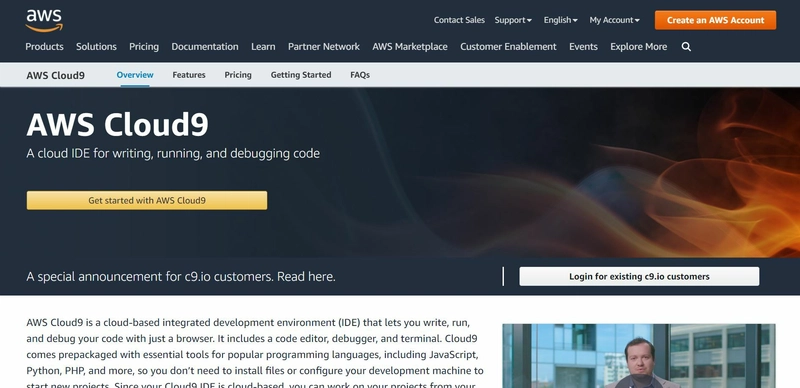800x388 pixels.
Task: Click Login for existing c9.io customers
Action: click(639, 276)
